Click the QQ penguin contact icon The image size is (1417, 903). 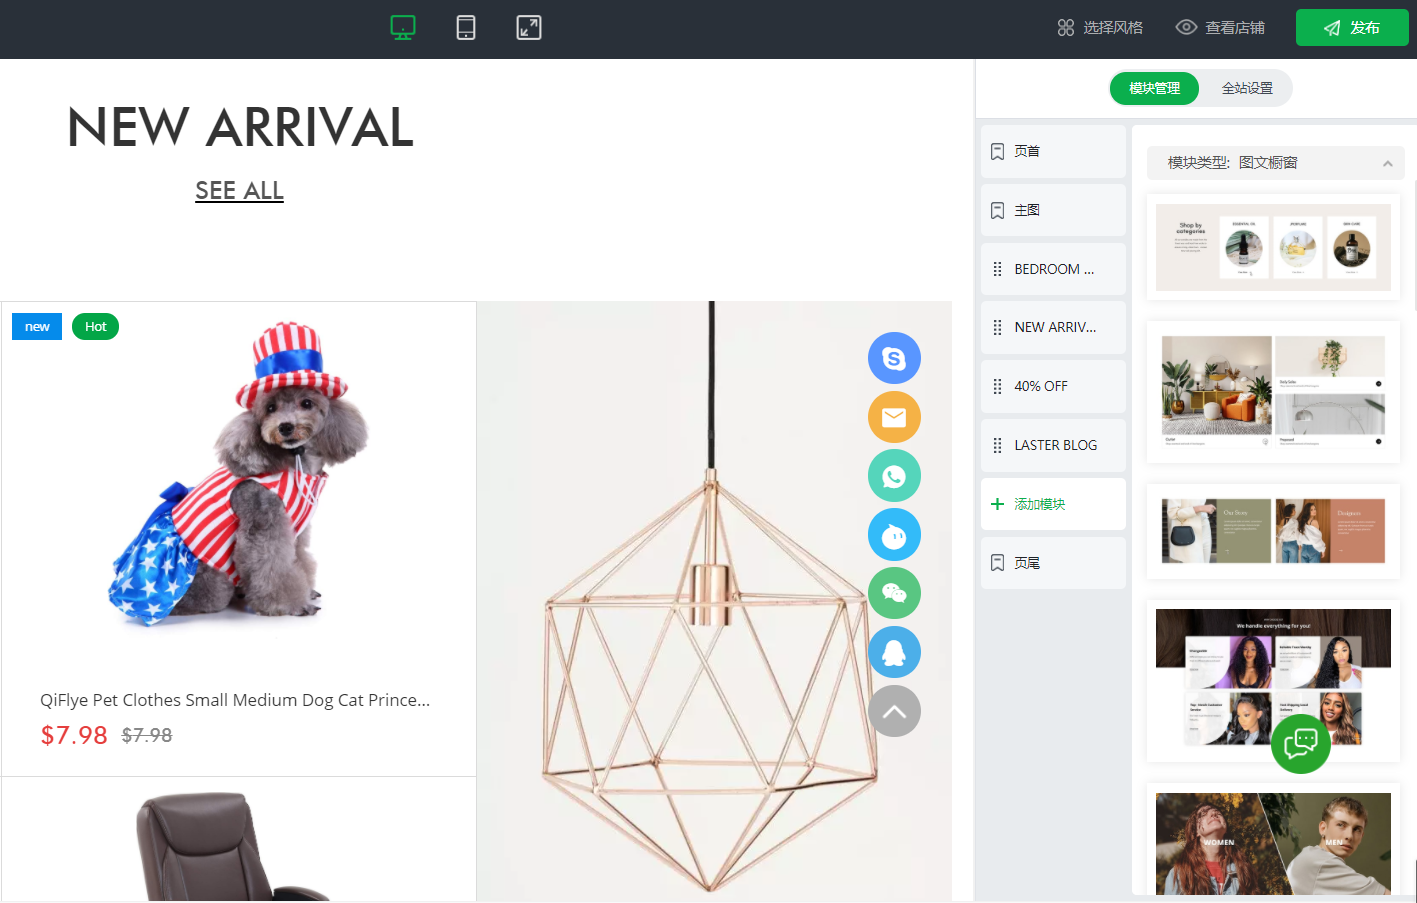(x=894, y=653)
